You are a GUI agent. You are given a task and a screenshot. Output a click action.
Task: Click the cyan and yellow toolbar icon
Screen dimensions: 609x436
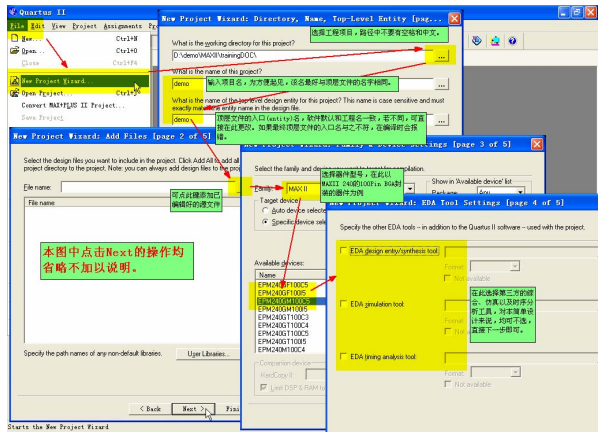pos(495,41)
